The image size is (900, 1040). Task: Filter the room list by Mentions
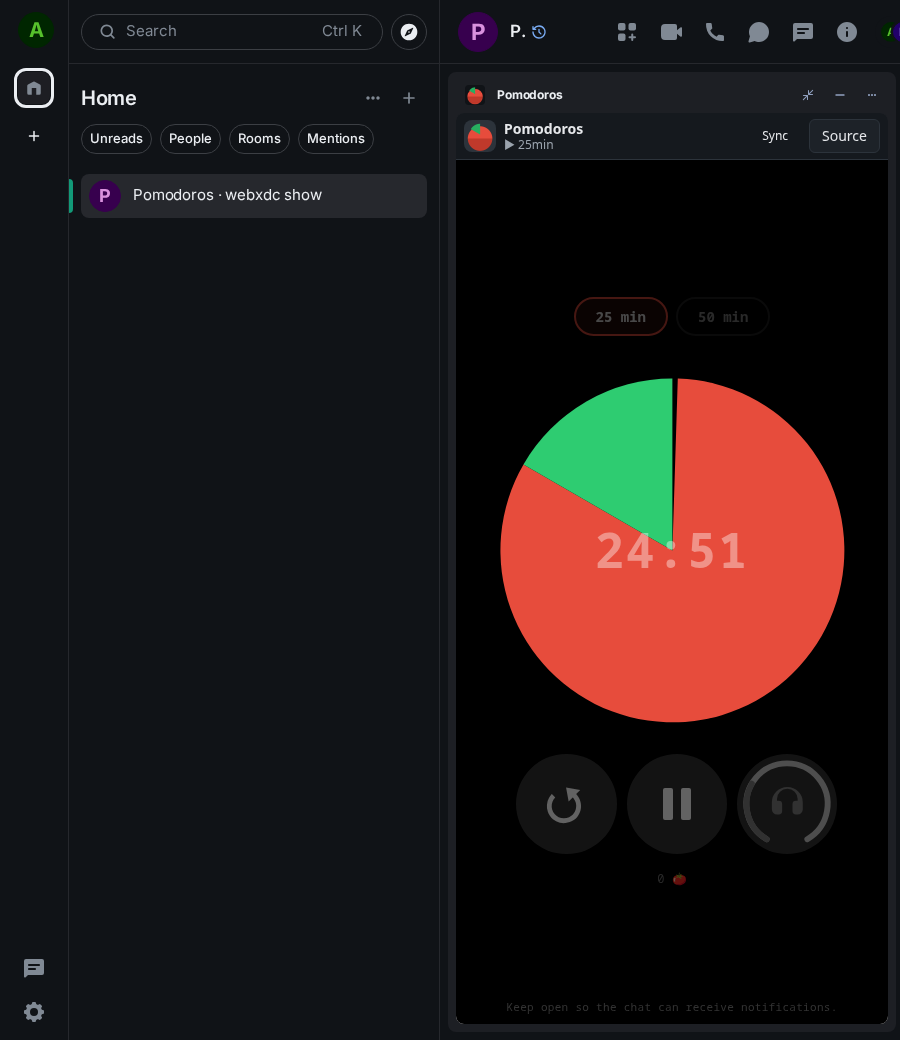pyautogui.click(x=336, y=139)
